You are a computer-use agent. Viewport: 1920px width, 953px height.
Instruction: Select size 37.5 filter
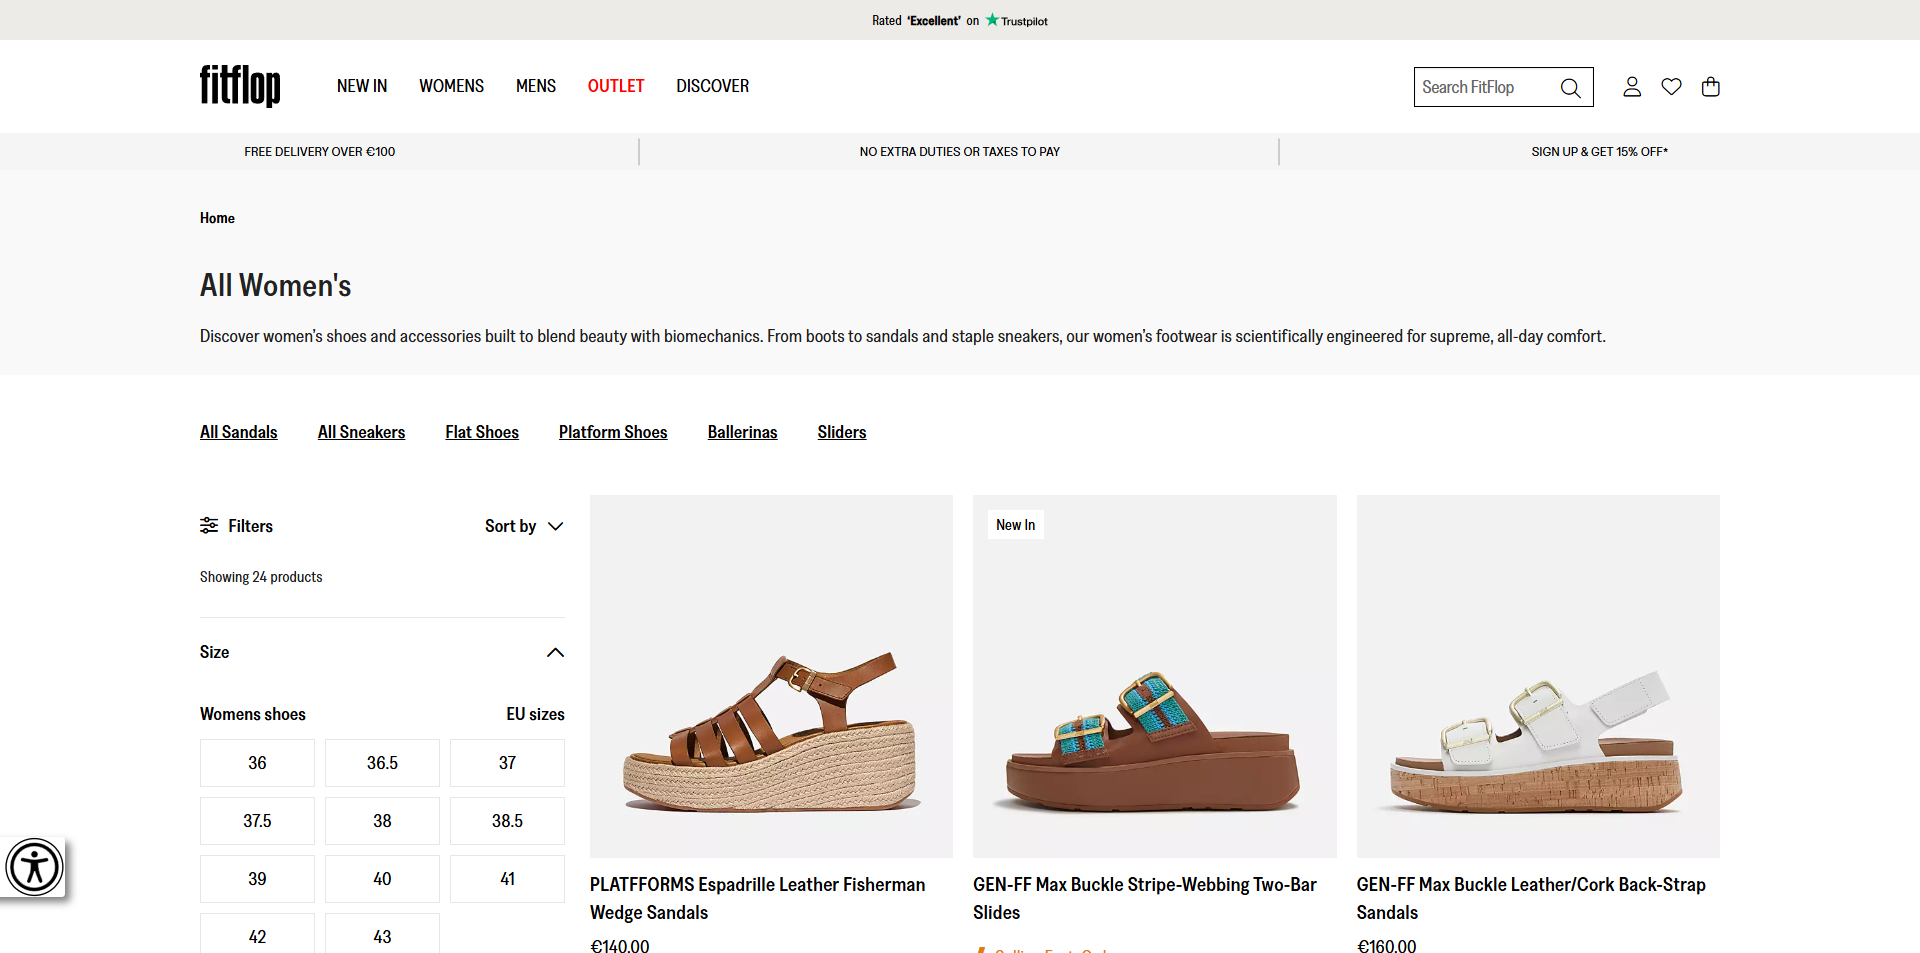tap(257, 821)
